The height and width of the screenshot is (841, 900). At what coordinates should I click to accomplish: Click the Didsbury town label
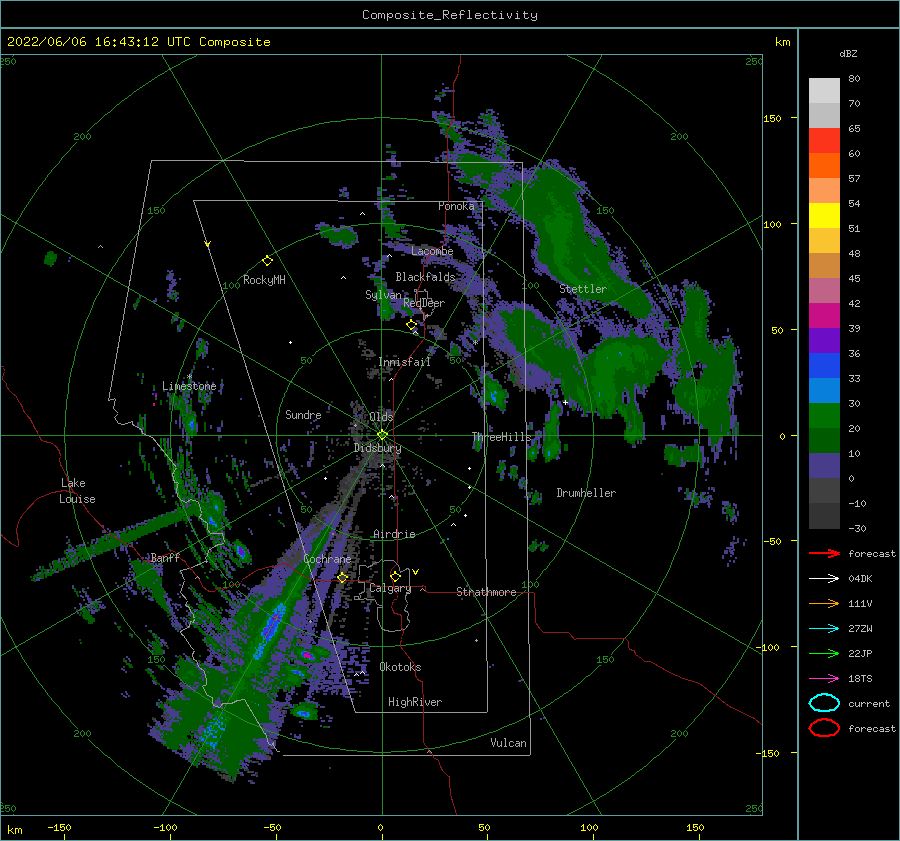pos(378,448)
